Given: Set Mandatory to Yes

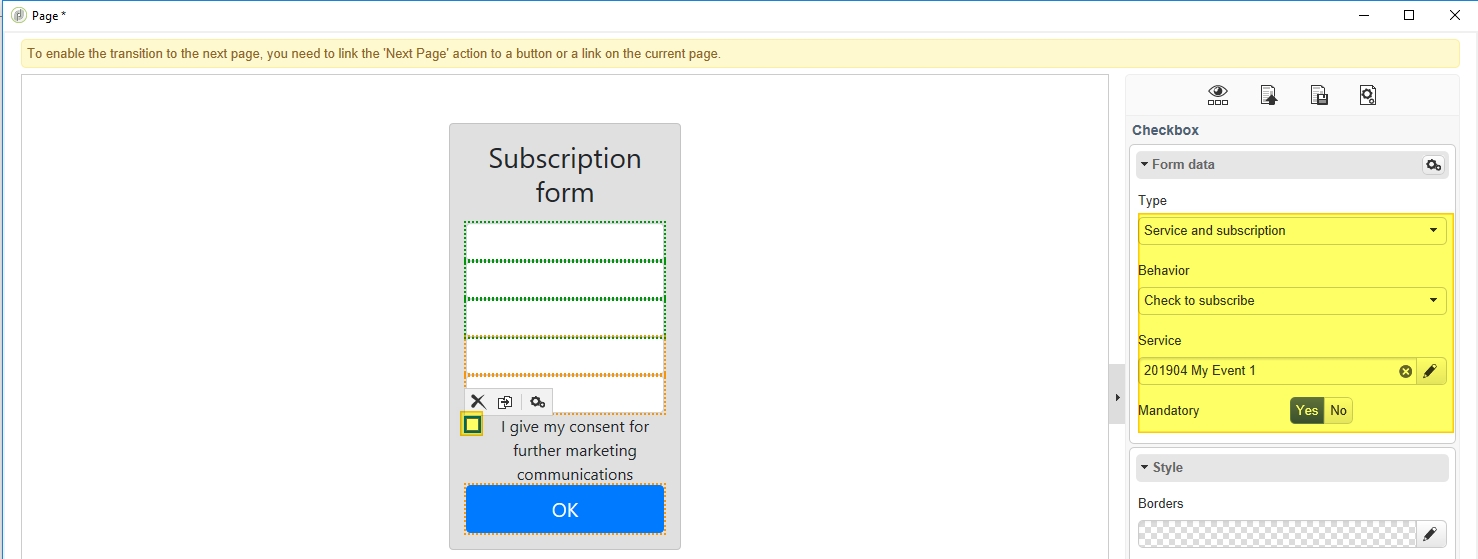Looking at the screenshot, I should point(1306,411).
